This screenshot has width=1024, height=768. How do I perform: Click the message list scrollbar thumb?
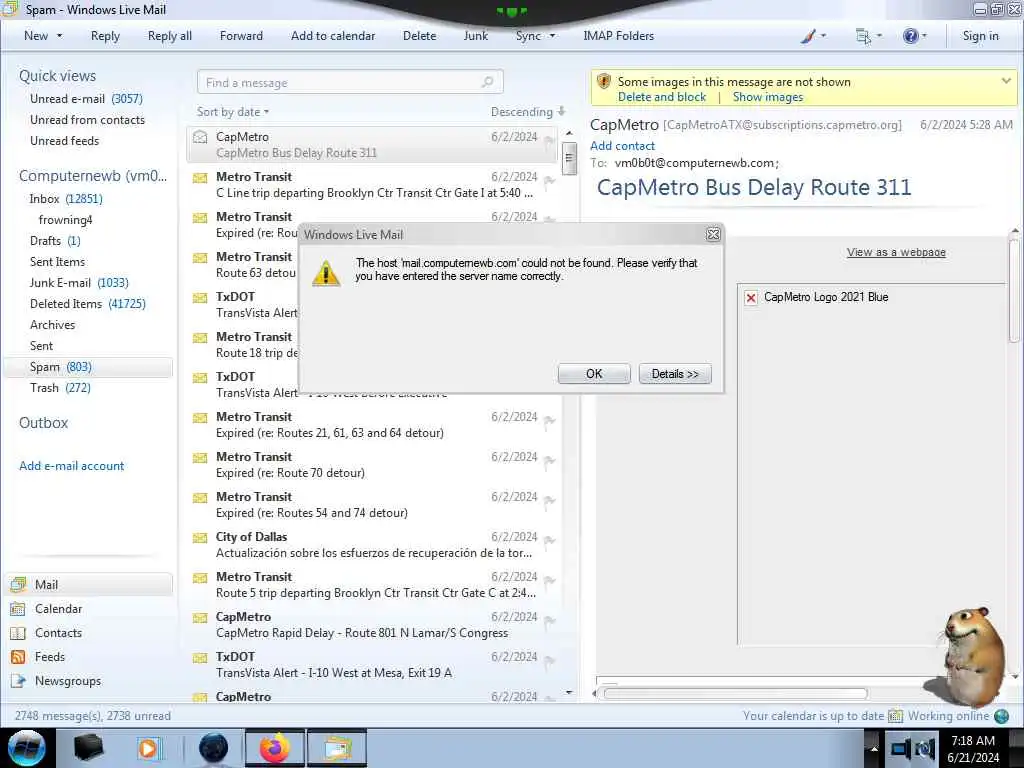coord(569,157)
